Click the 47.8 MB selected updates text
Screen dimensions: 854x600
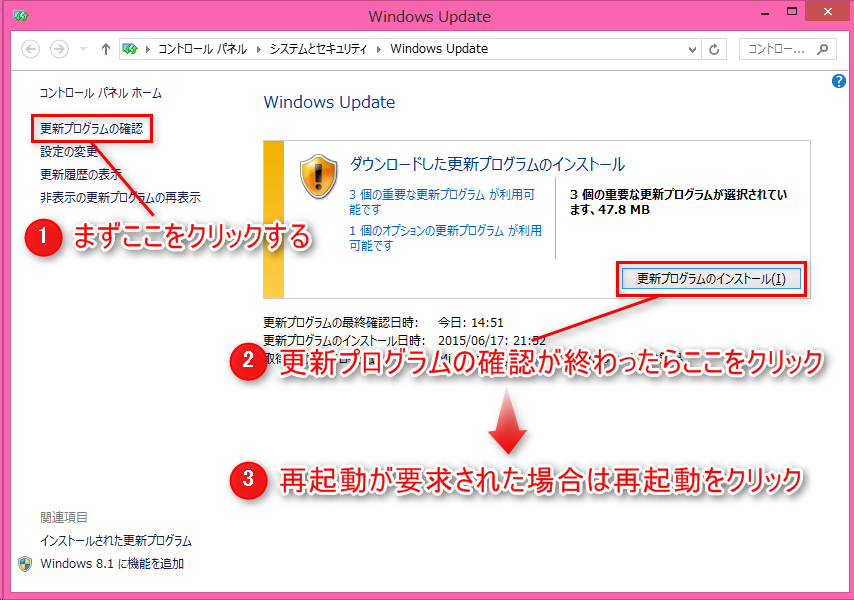[624, 210]
